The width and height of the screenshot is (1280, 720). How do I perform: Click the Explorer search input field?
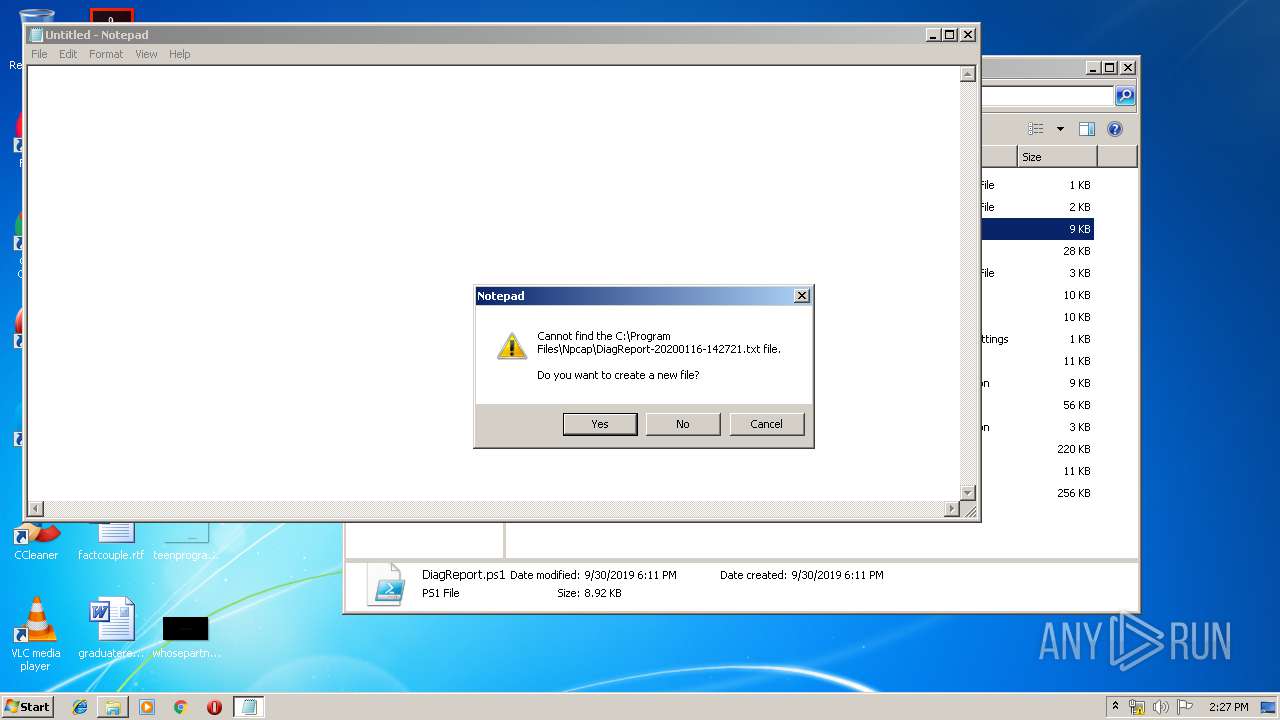1047,96
